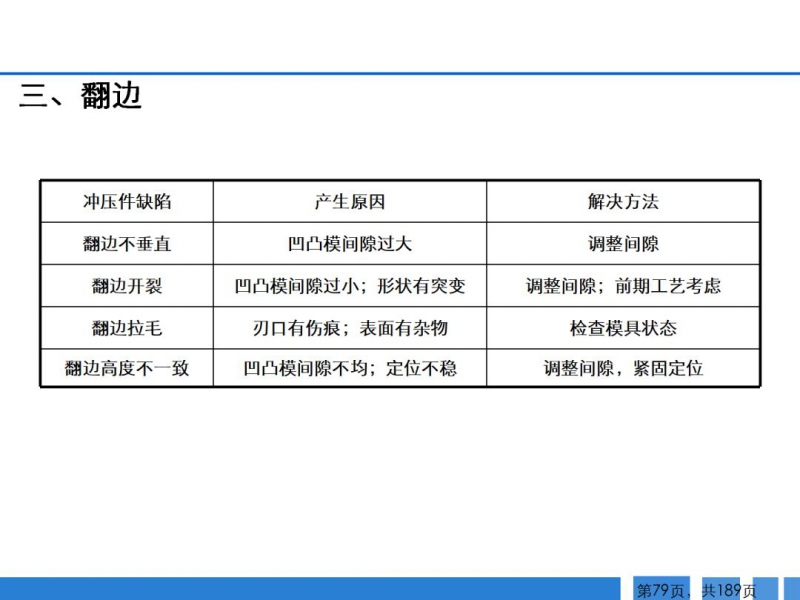Click the cell '检查模具状态'
The height and width of the screenshot is (600, 800).
click(623, 328)
